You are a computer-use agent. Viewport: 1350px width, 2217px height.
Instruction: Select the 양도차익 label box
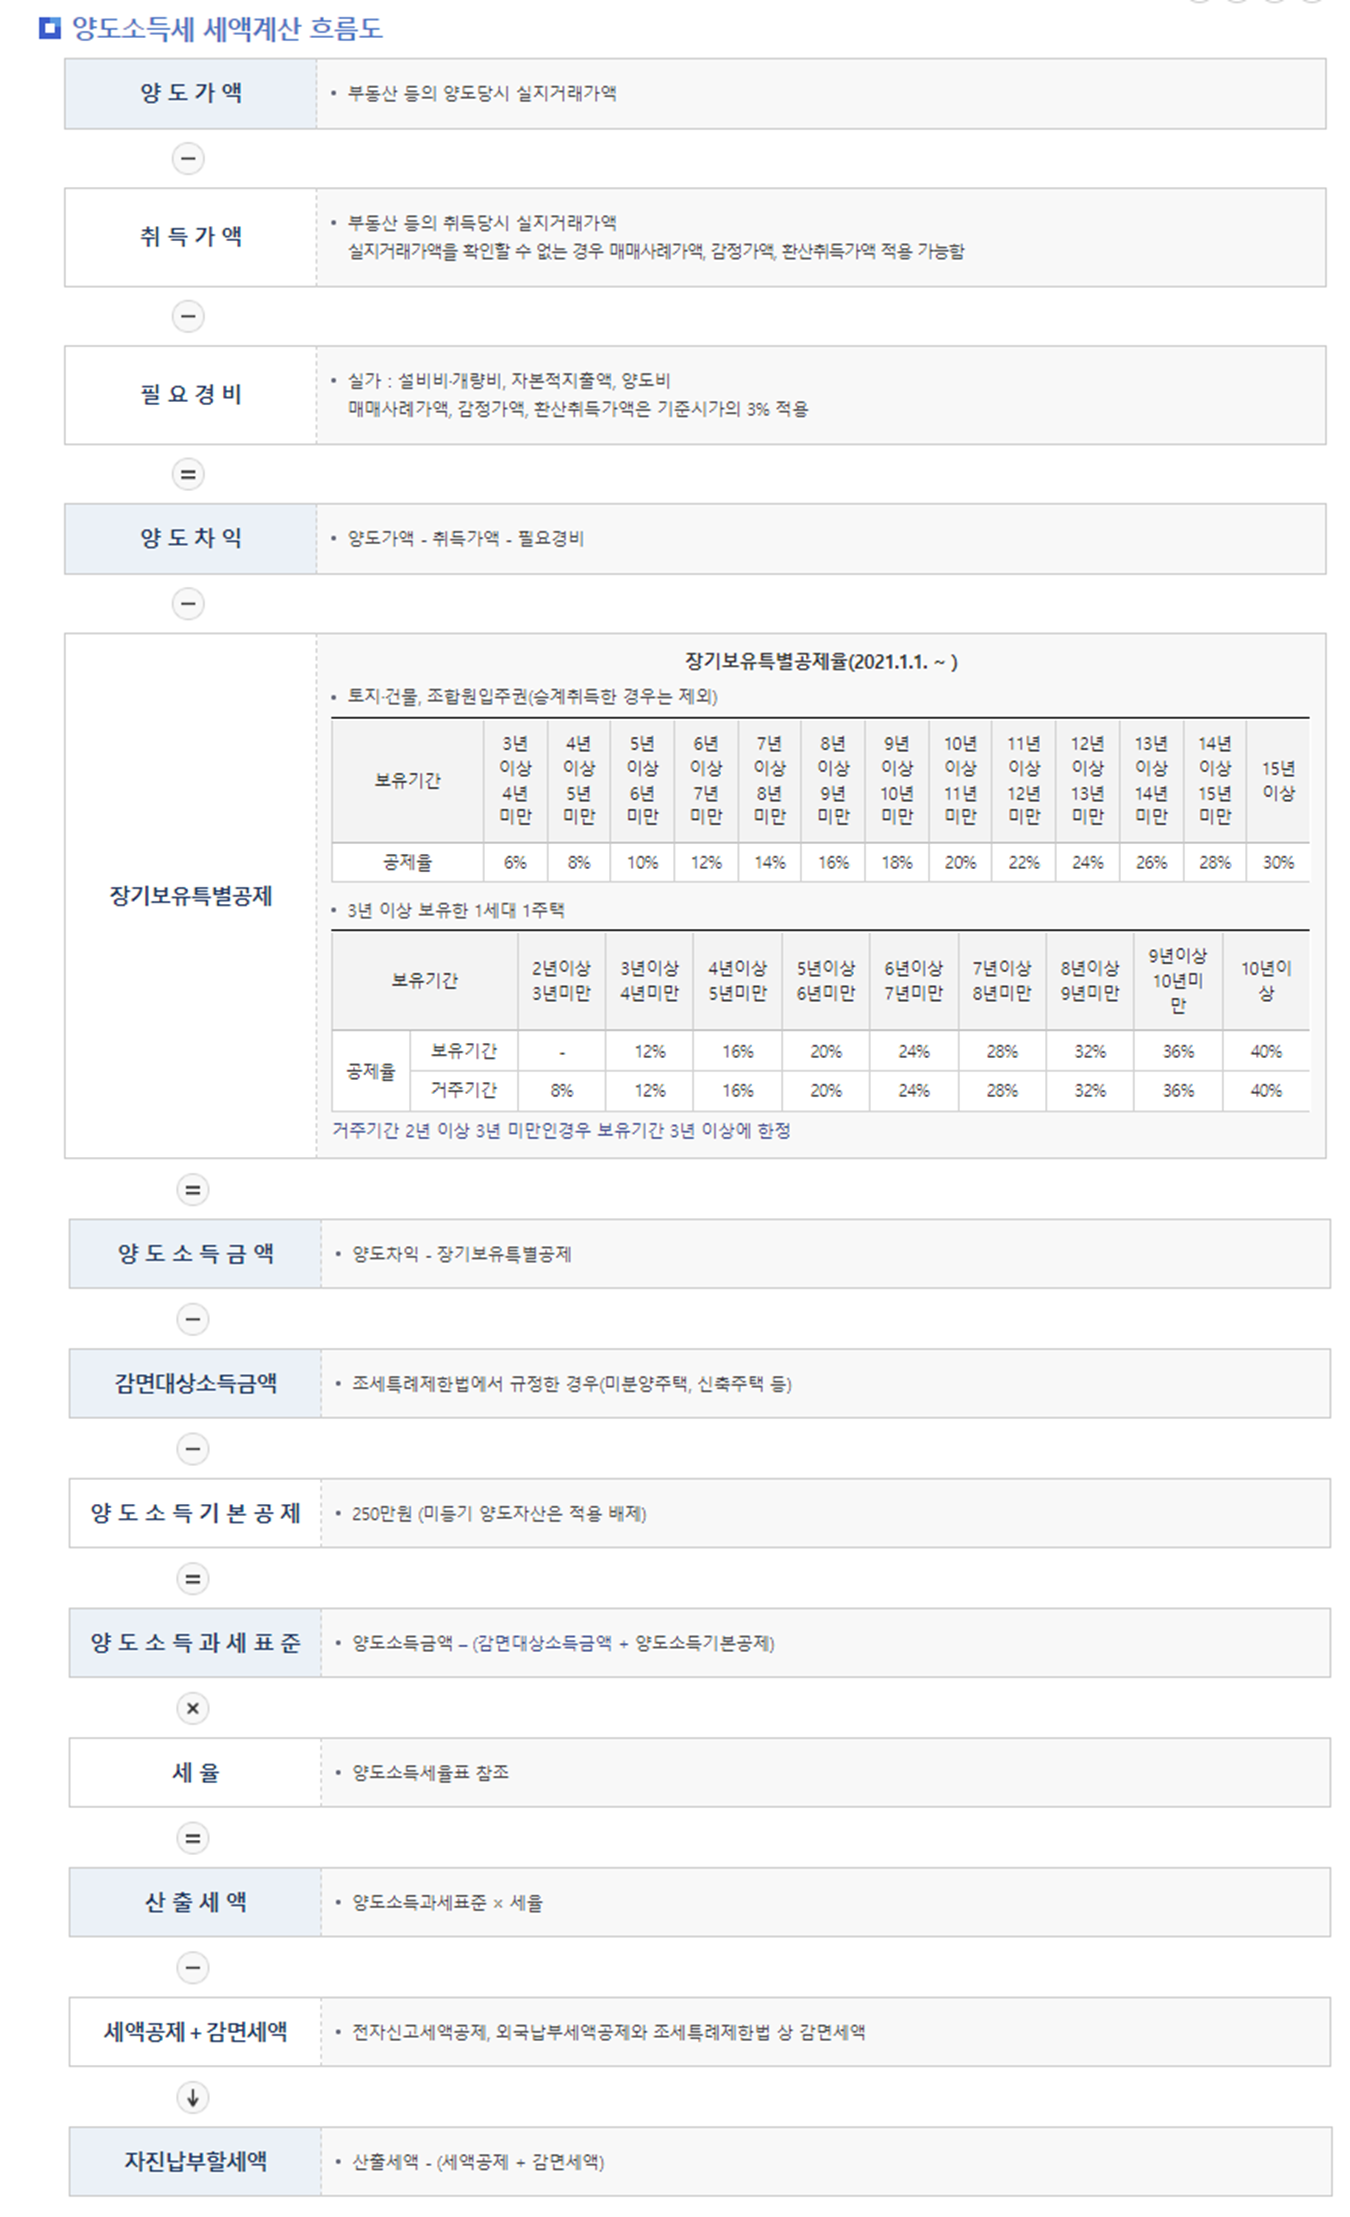pos(191,538)
